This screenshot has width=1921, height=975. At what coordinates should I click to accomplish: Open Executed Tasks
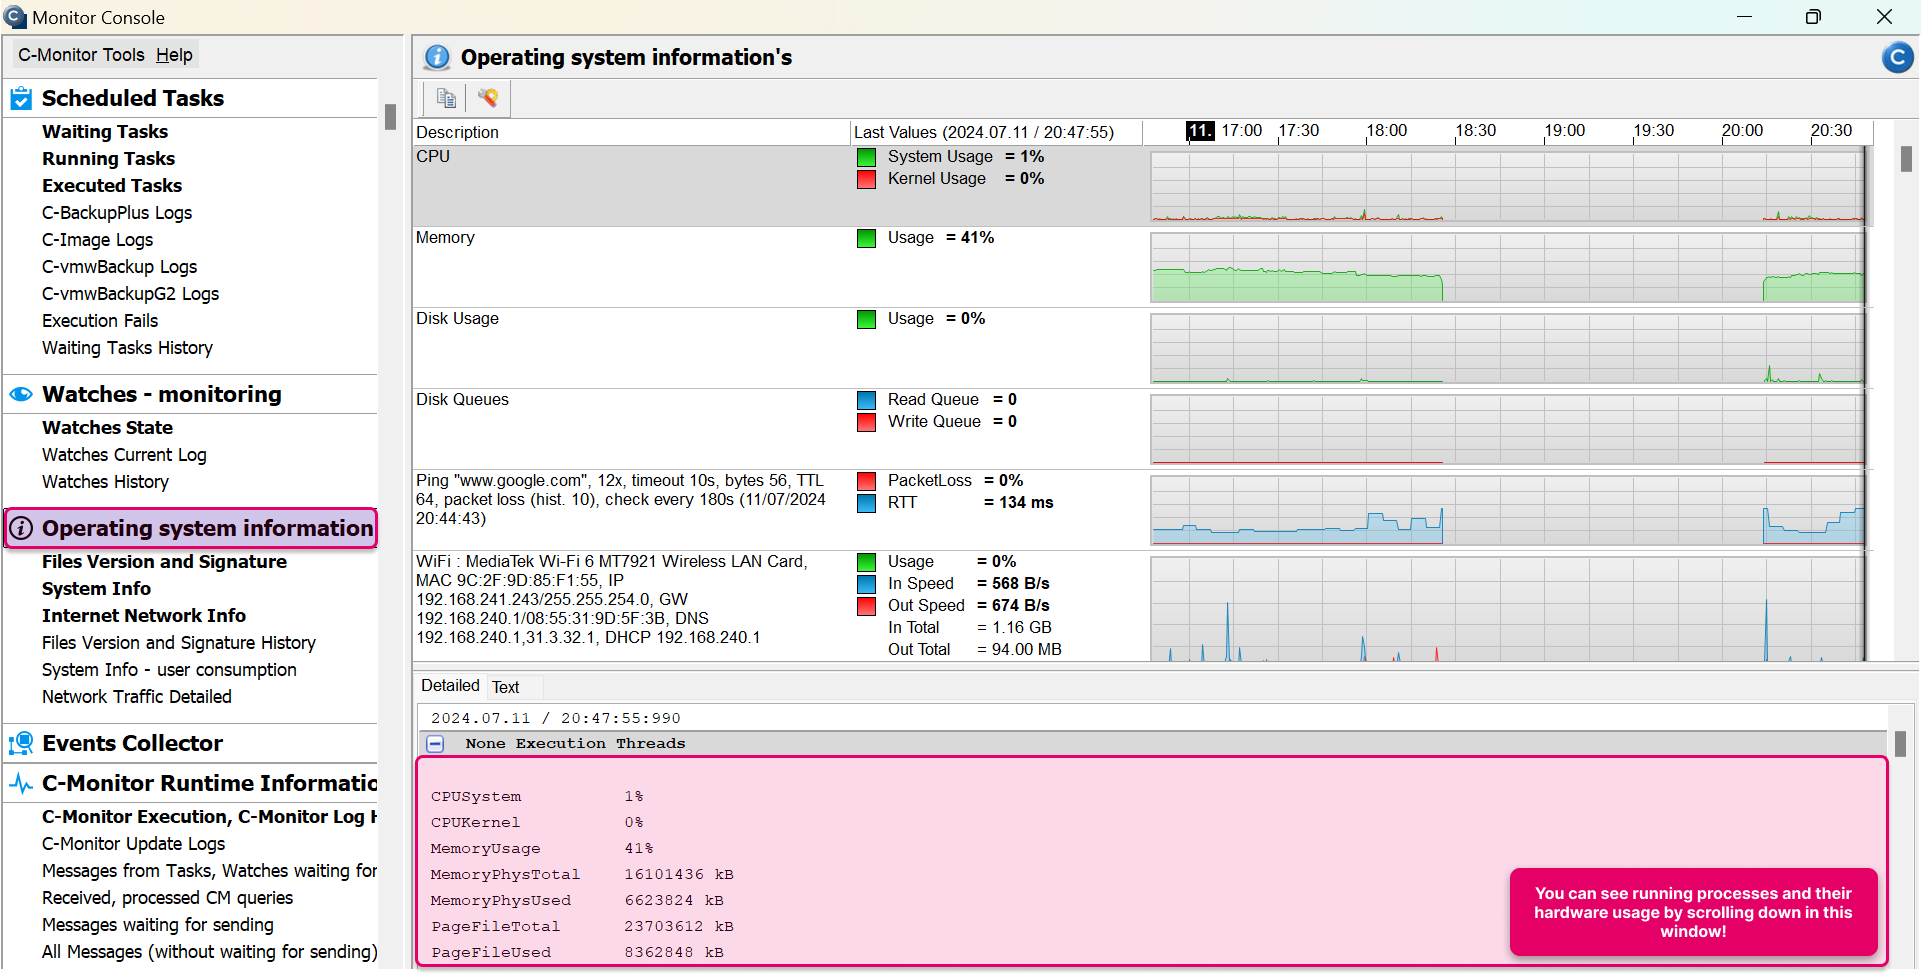(x=112, y=186)
